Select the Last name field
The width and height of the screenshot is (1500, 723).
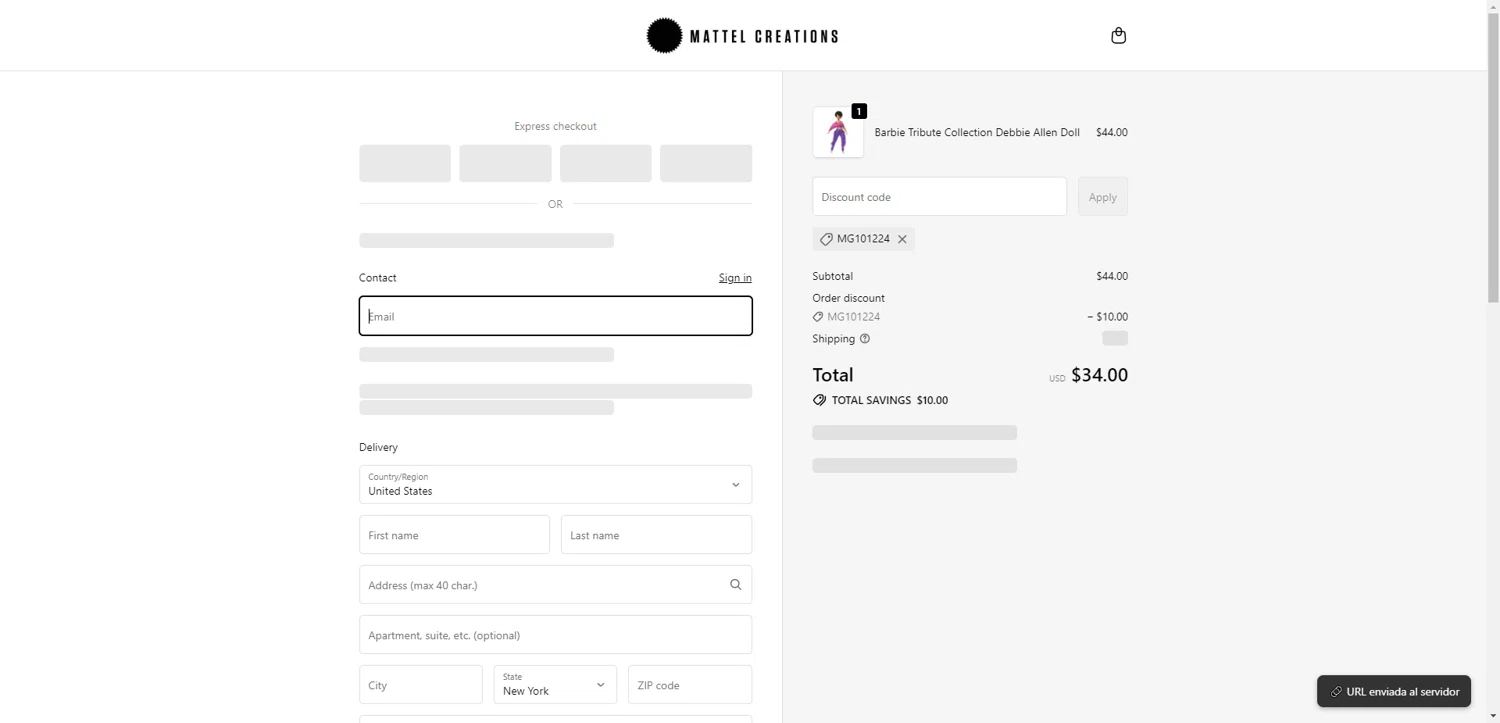[x=656, y=535]
